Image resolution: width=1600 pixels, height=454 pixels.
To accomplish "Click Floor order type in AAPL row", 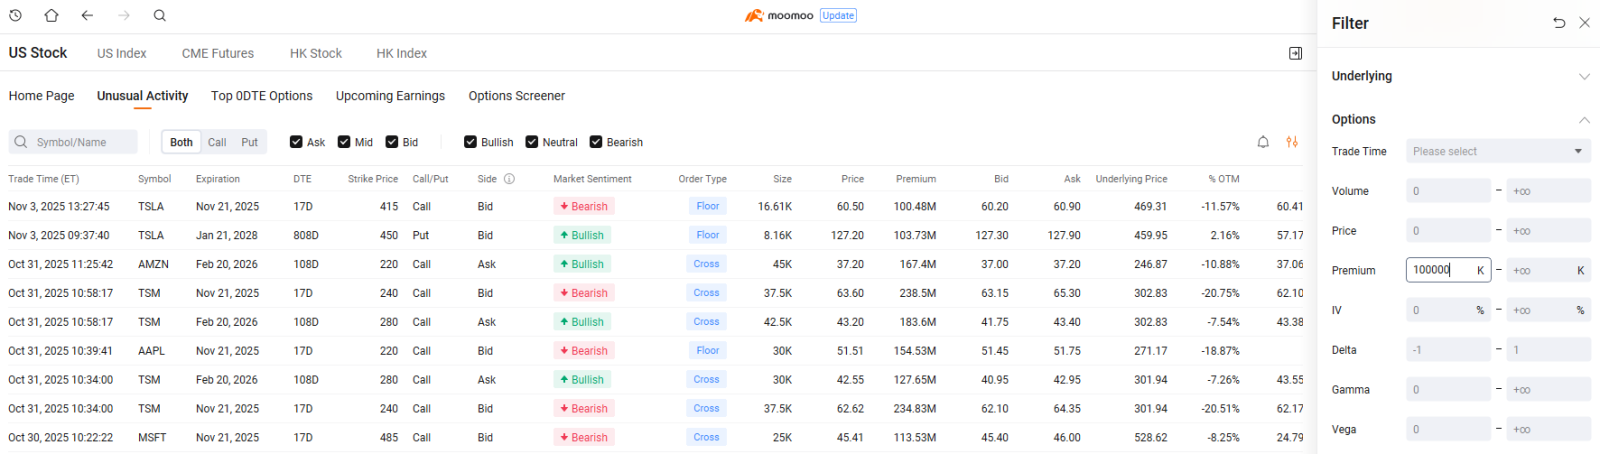I will pos(708,351).
